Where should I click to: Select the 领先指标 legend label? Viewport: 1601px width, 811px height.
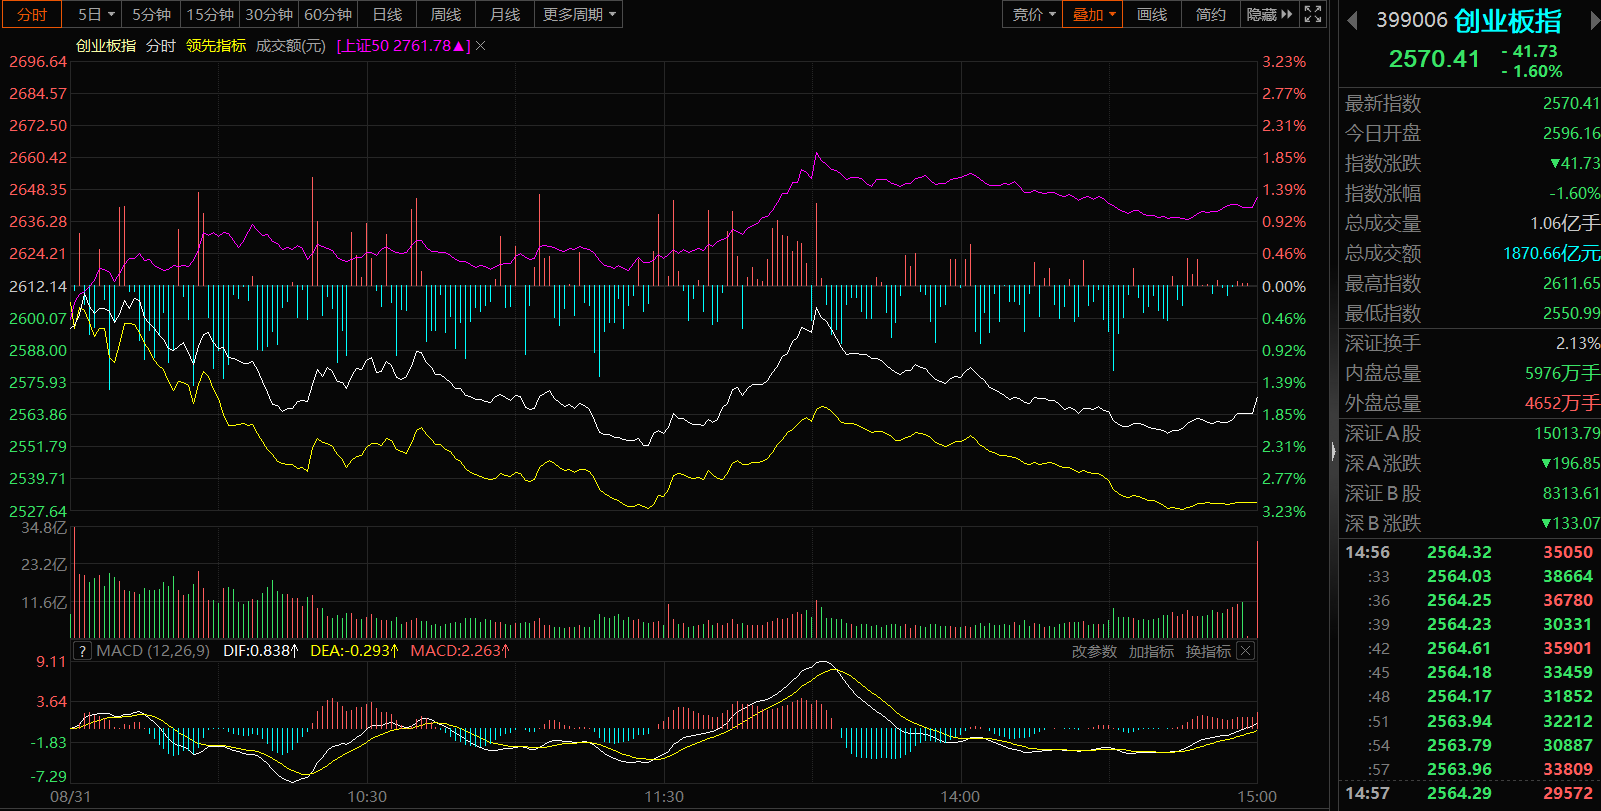click(216, 46)
